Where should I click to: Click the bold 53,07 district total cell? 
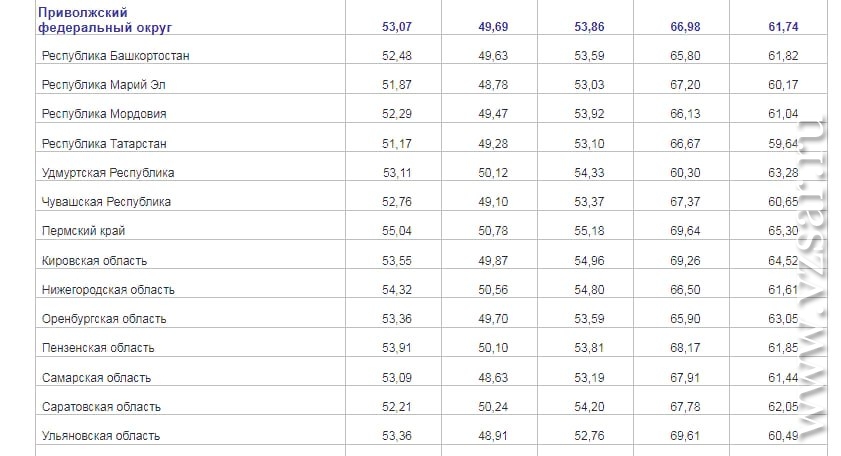pos(397,27)
